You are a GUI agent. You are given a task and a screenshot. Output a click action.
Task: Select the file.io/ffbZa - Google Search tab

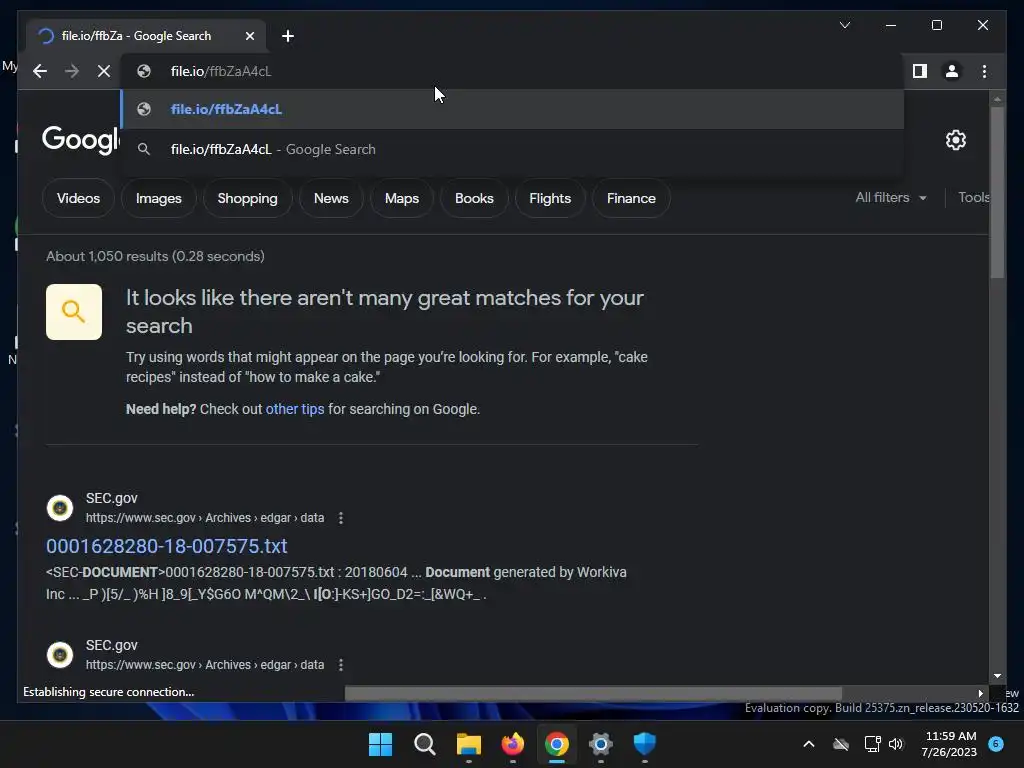146,36
